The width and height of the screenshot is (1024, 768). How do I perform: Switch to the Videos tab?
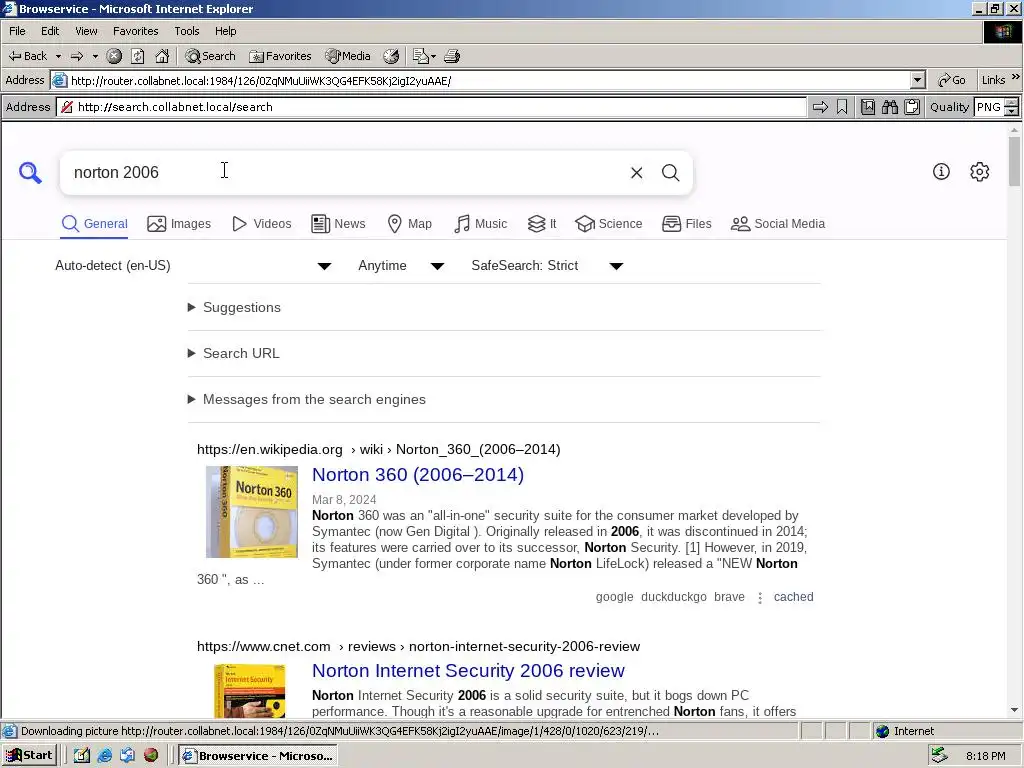262,224
